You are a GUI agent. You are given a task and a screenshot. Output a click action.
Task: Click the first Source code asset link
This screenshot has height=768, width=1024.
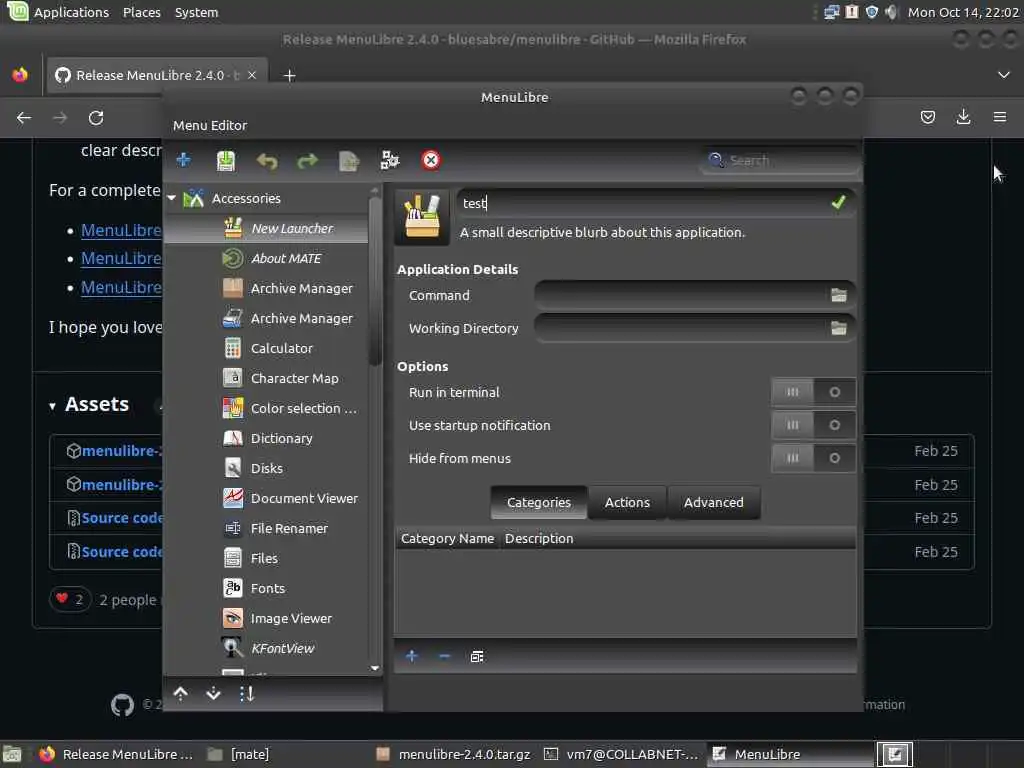tap(122, 518)
